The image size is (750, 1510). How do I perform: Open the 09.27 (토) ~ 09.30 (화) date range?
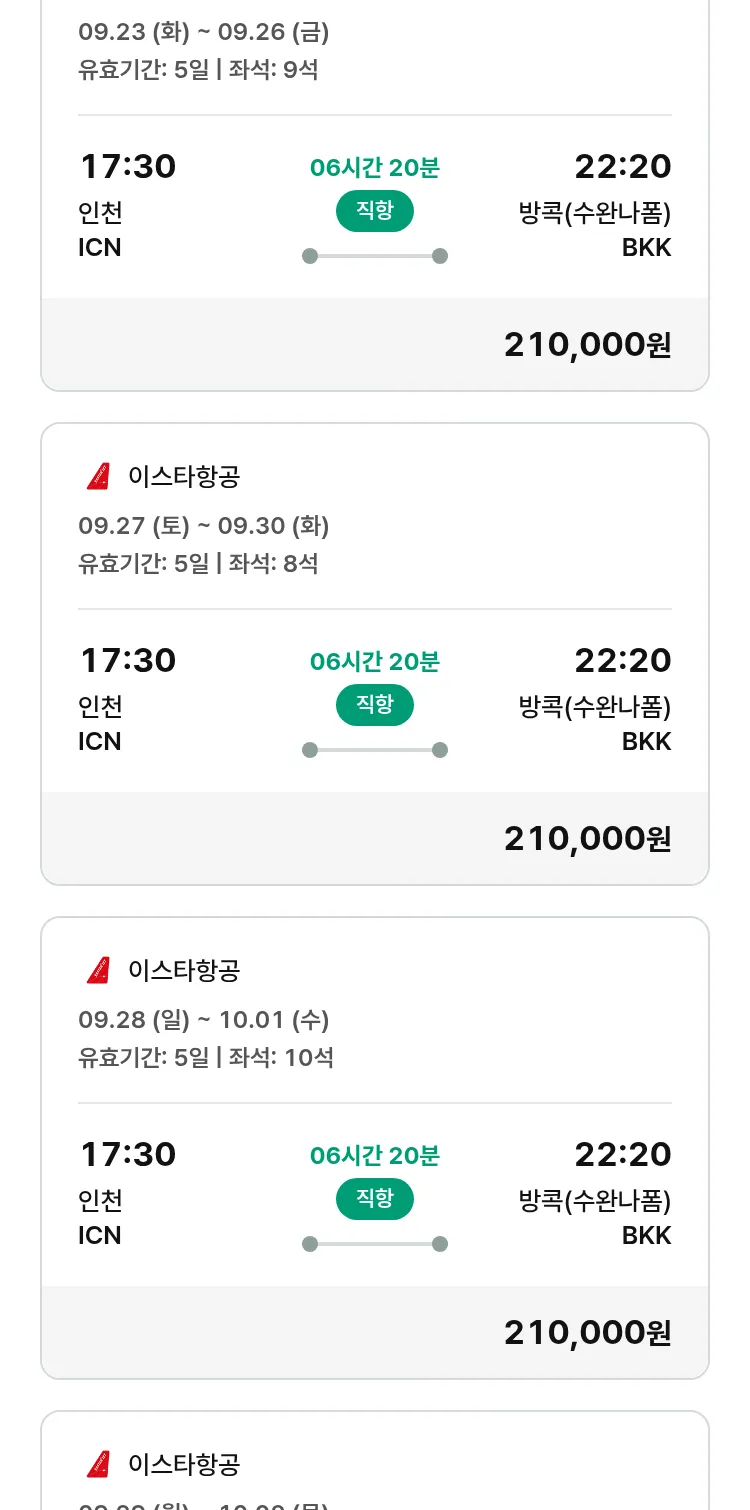[x=203, y=526]
